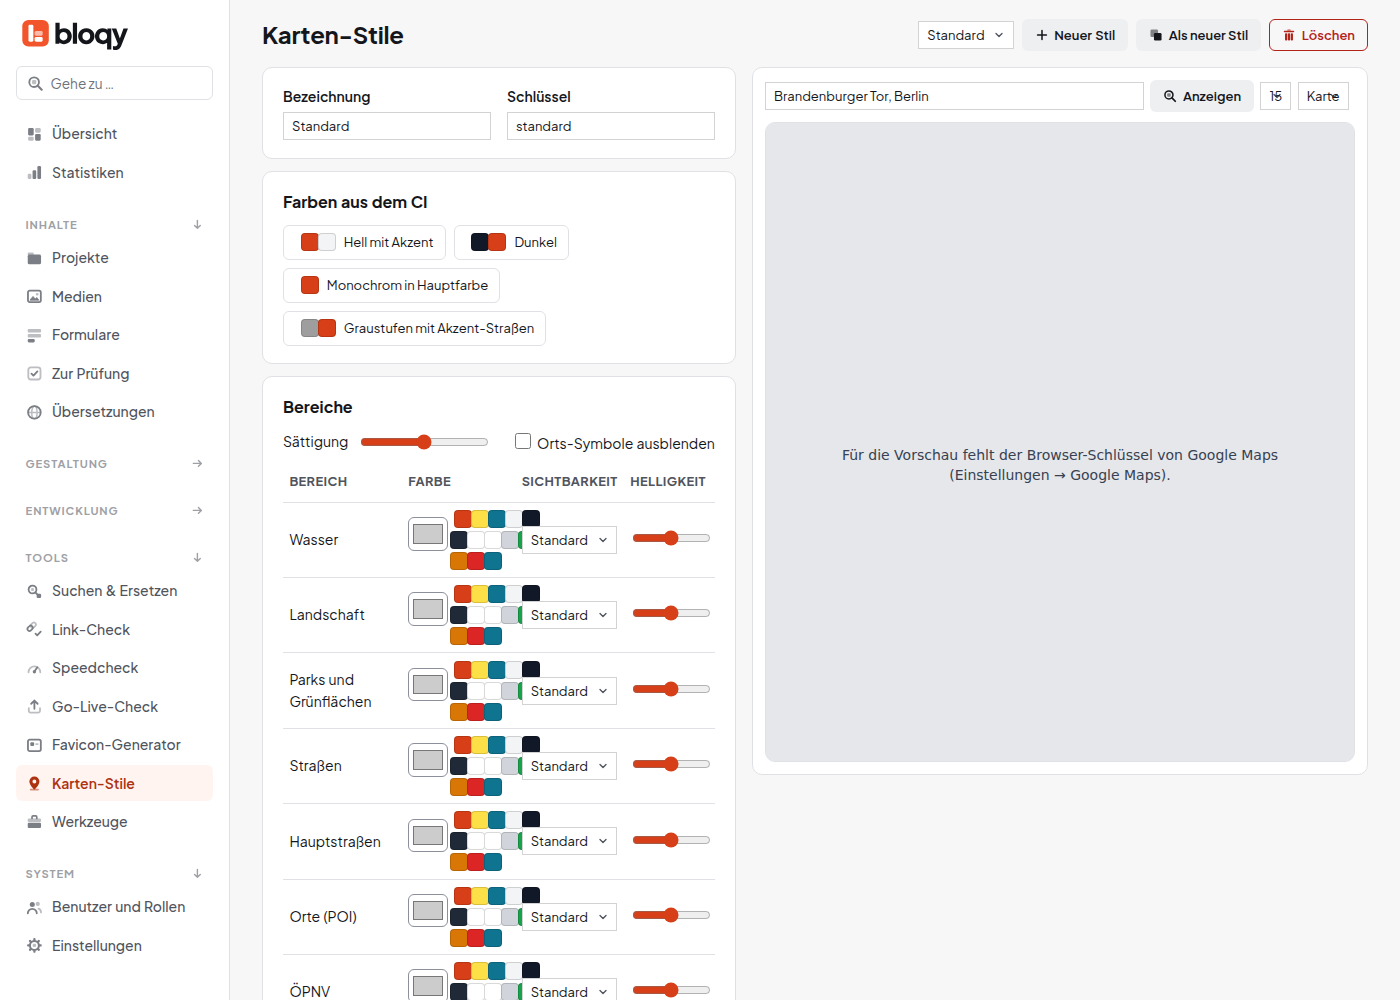Click the Sättigung slider handle
Screen dimensions: 1400x1000
coord(424,442)
